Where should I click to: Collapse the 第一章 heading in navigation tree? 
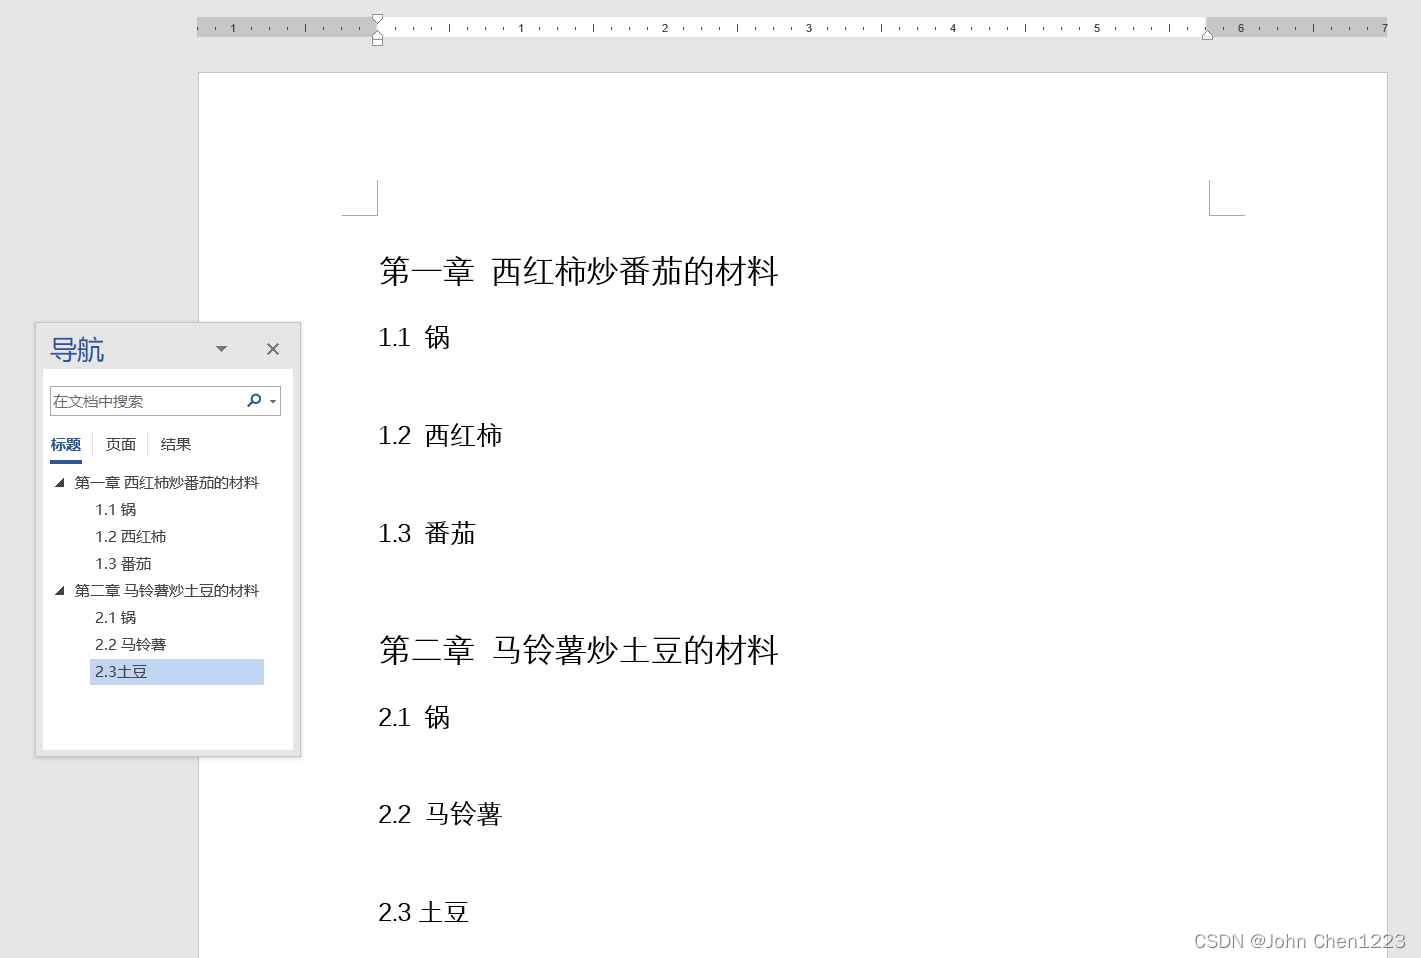pos(60,482)
